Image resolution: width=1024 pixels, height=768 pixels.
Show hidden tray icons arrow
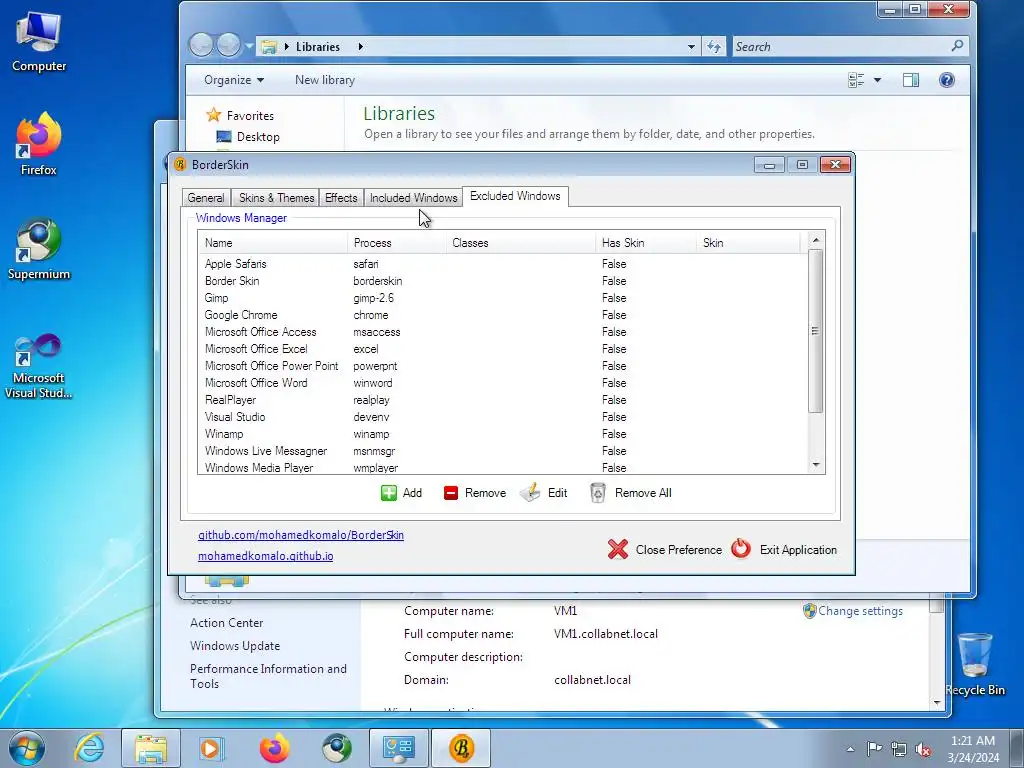tap(850, 749)
